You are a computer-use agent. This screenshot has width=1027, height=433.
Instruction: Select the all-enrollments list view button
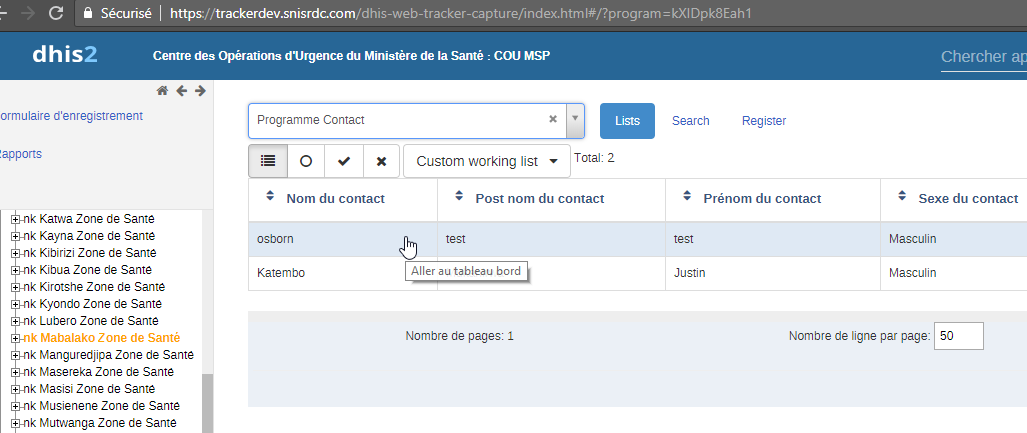click(x=268, y=160)
